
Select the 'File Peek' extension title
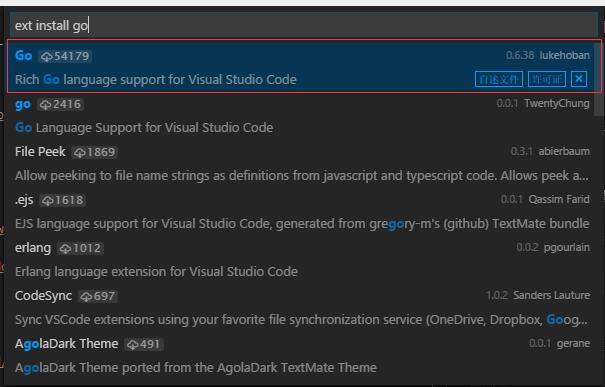(x=40, y=152)
